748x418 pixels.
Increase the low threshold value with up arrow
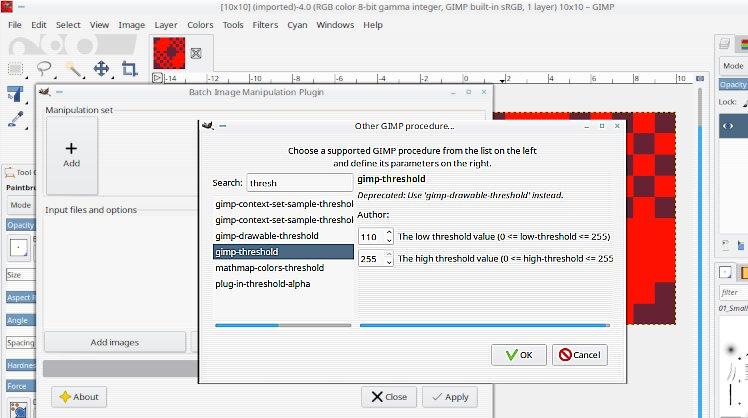click(389, 232)
